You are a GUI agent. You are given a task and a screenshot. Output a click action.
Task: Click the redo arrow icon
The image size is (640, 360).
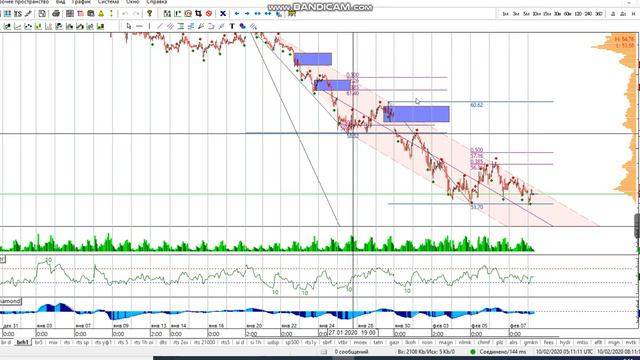[x=136, y=13]
